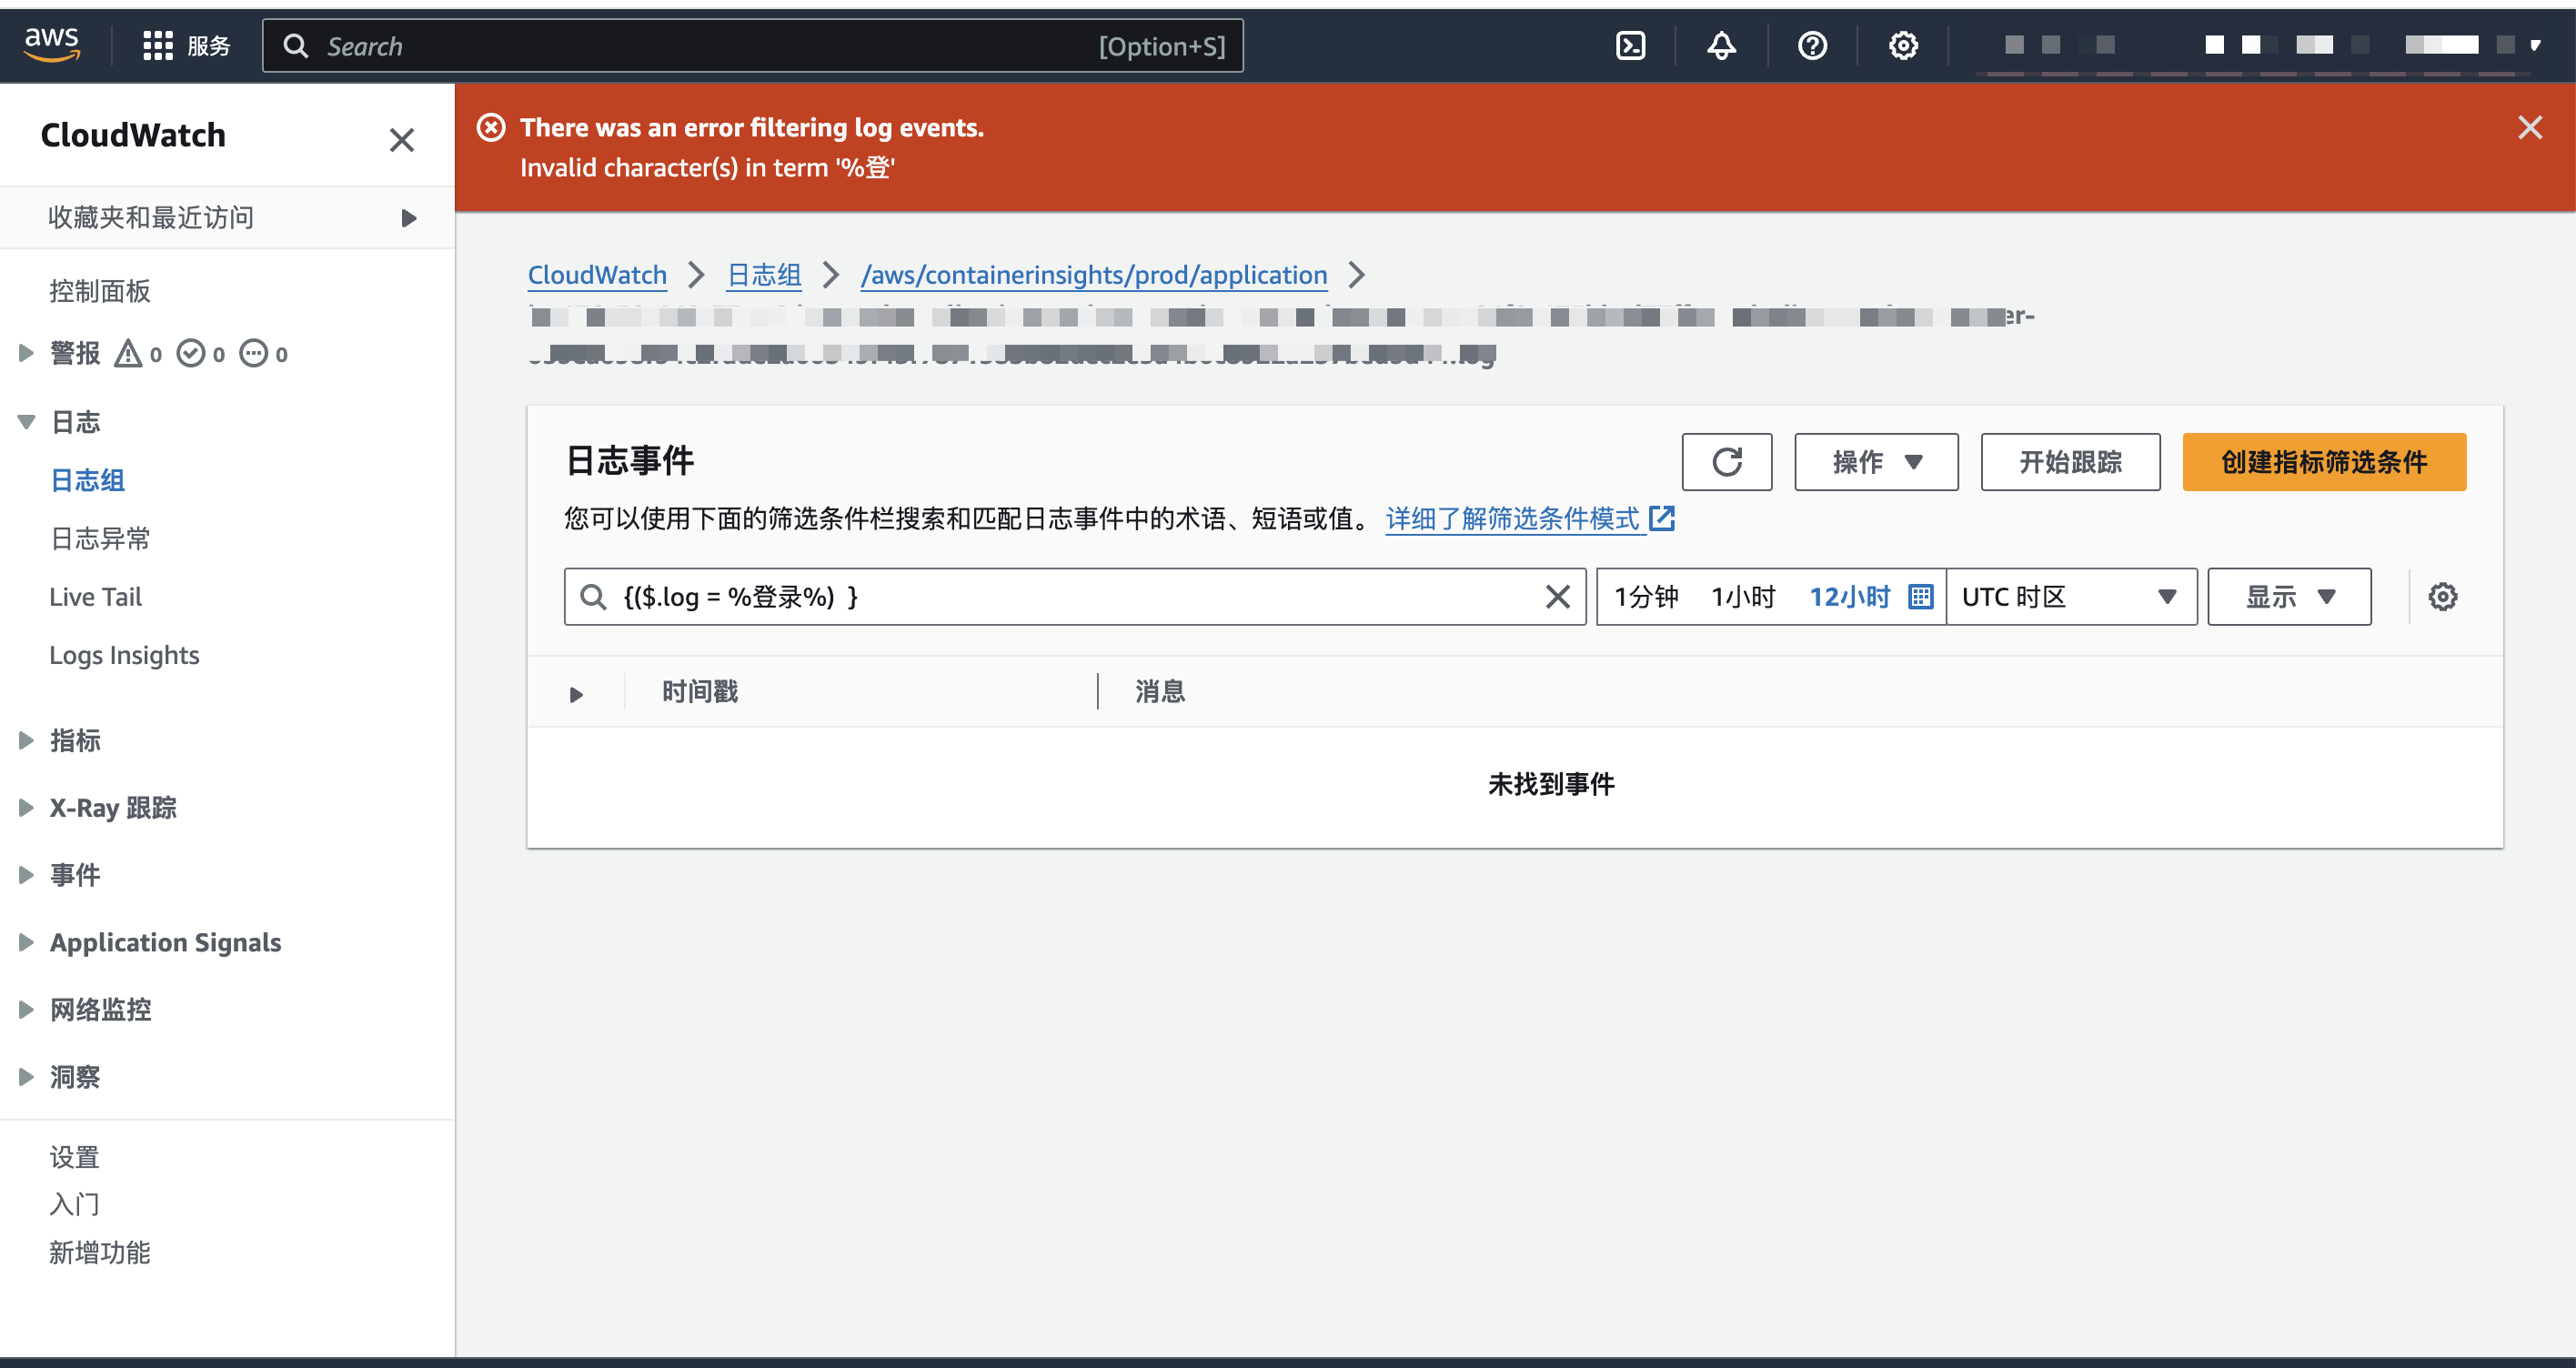This screenshot has height=1368, width=2576.
Task: Open 入门 in the sidebar
Action: coord(75,1204)
